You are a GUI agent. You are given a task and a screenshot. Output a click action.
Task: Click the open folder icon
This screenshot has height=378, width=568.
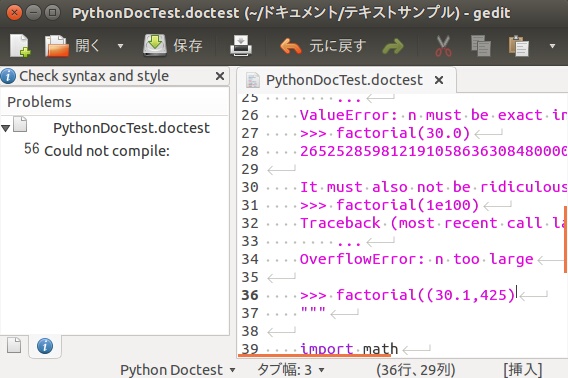57,46
